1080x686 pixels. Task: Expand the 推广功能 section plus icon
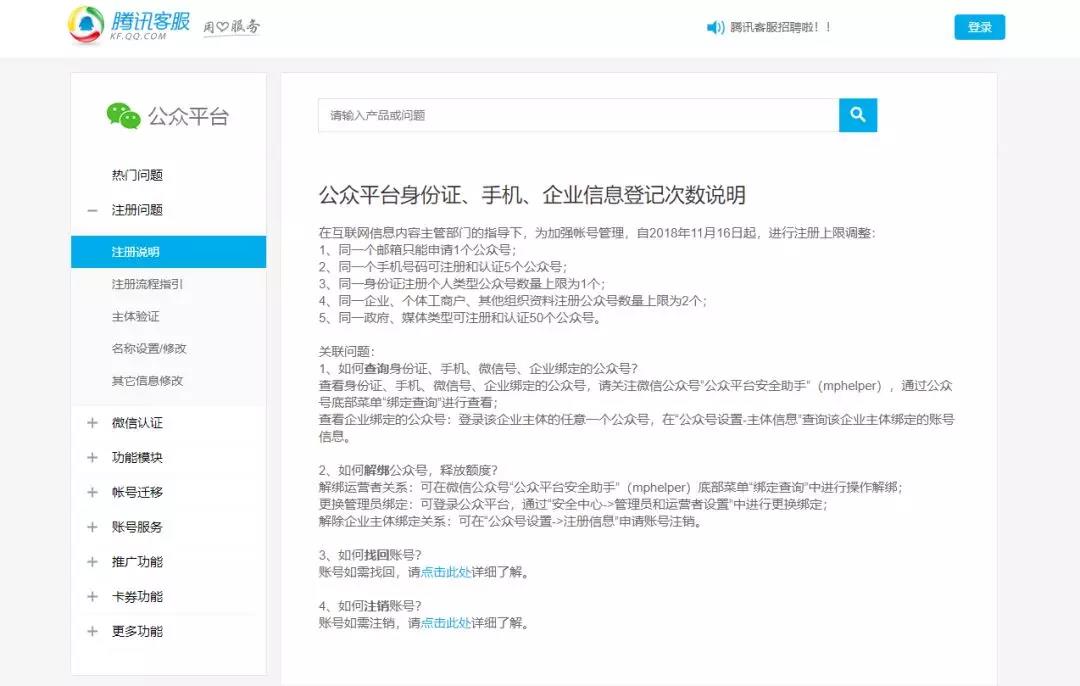[92, 562]
